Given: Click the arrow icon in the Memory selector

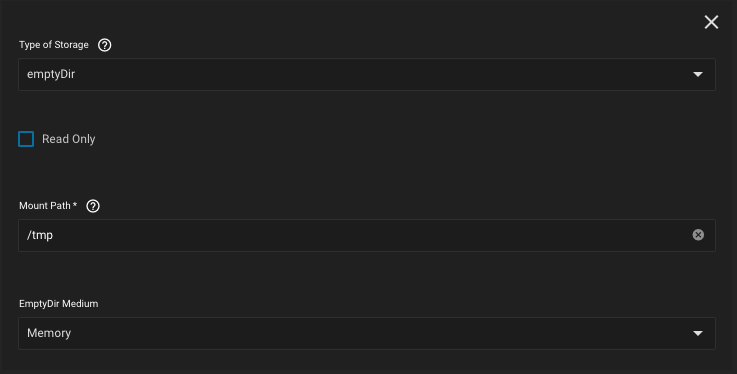Looking at the screenshot, I should (698, 333).
